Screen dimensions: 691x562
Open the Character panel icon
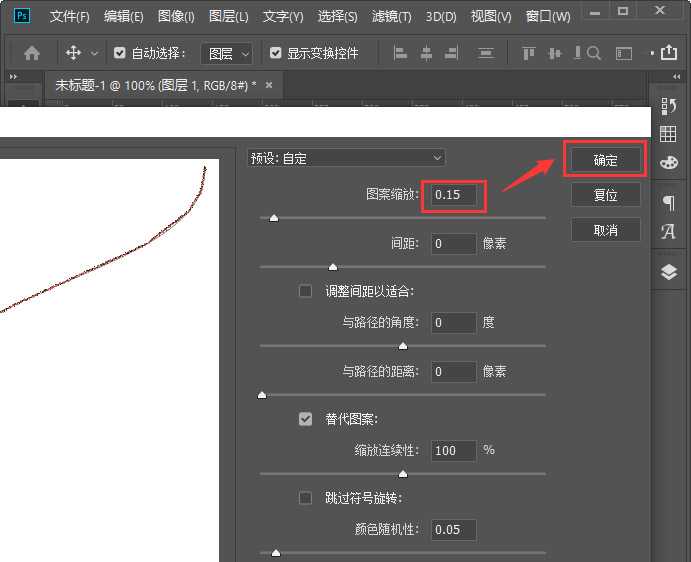tap(669, 232)
